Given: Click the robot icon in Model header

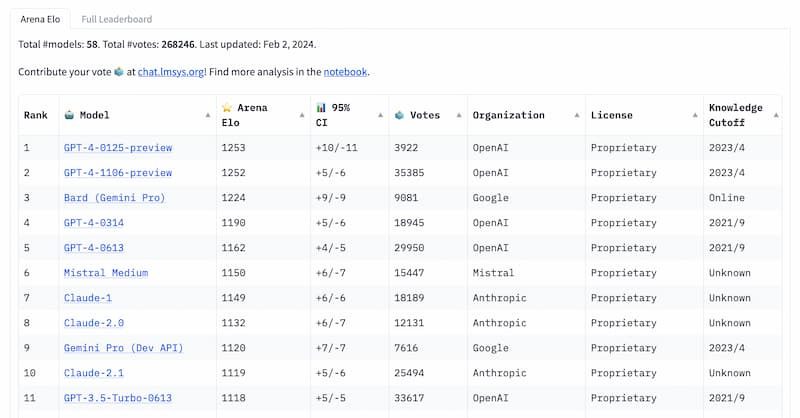Looking at the screenshot, I should (69, 115).
